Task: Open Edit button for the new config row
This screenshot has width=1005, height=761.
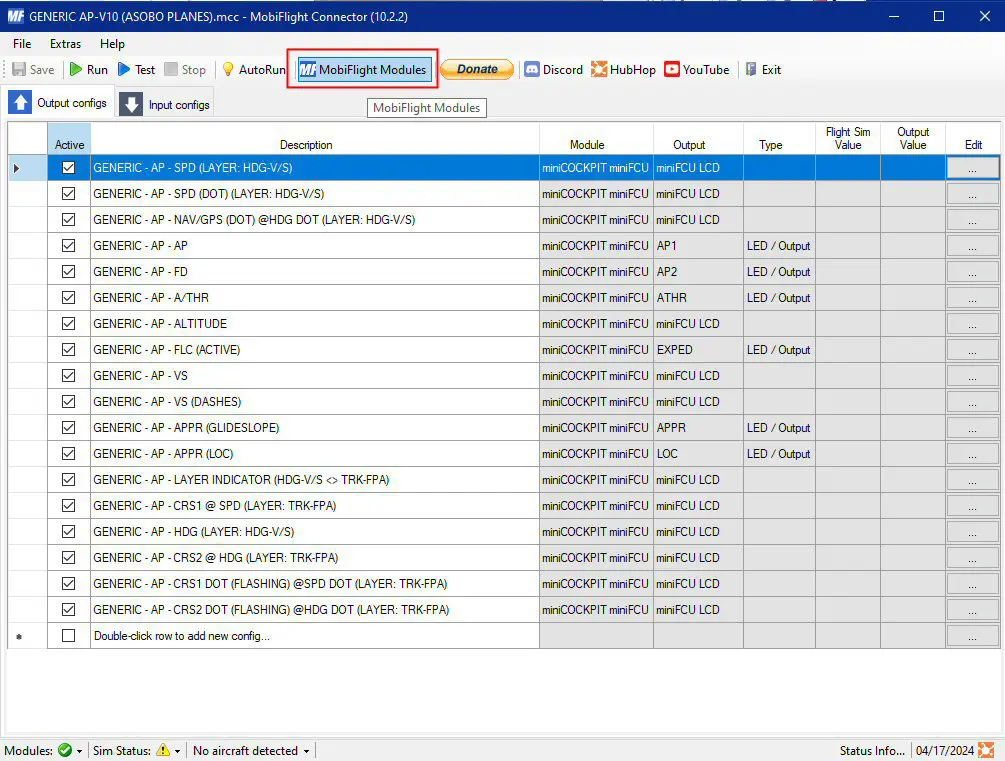Action: click(x=972, y=635)
